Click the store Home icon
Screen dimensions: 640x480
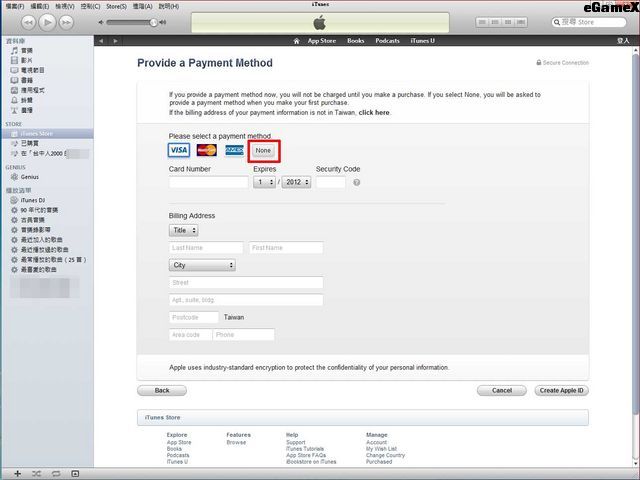point(297,41)
